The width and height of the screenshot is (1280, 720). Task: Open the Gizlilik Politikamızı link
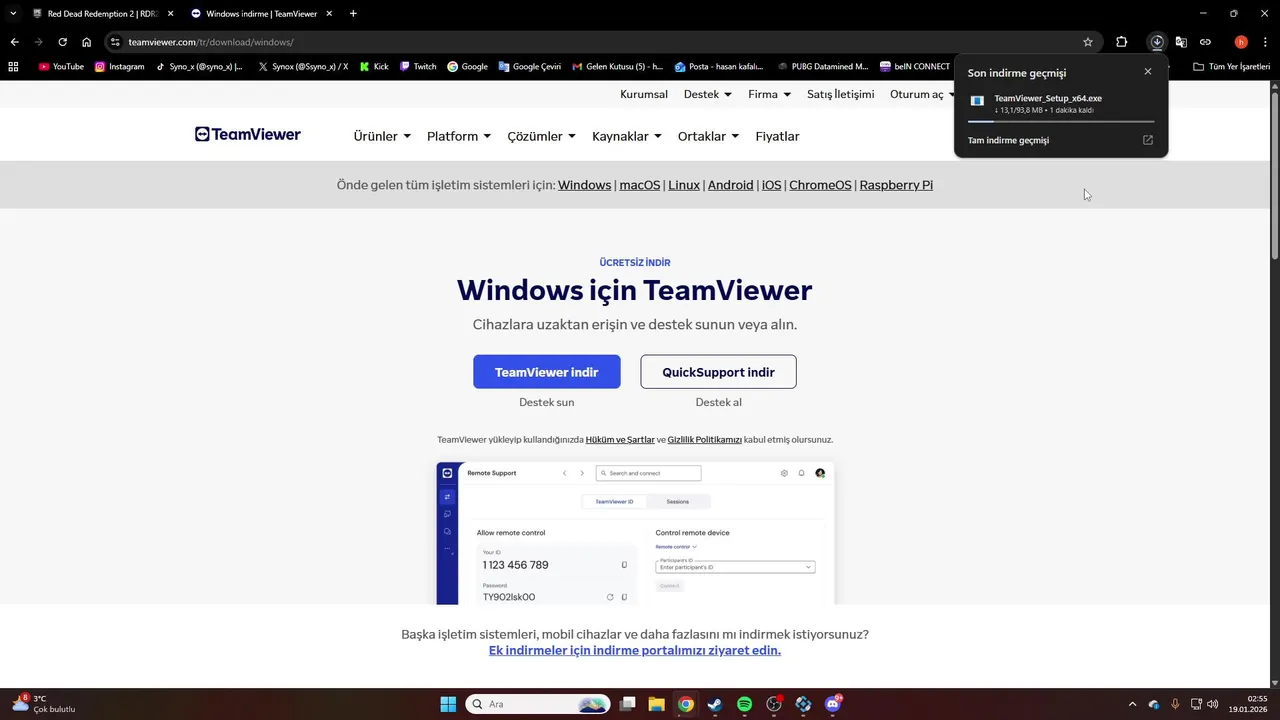click(x=705, y=440)
